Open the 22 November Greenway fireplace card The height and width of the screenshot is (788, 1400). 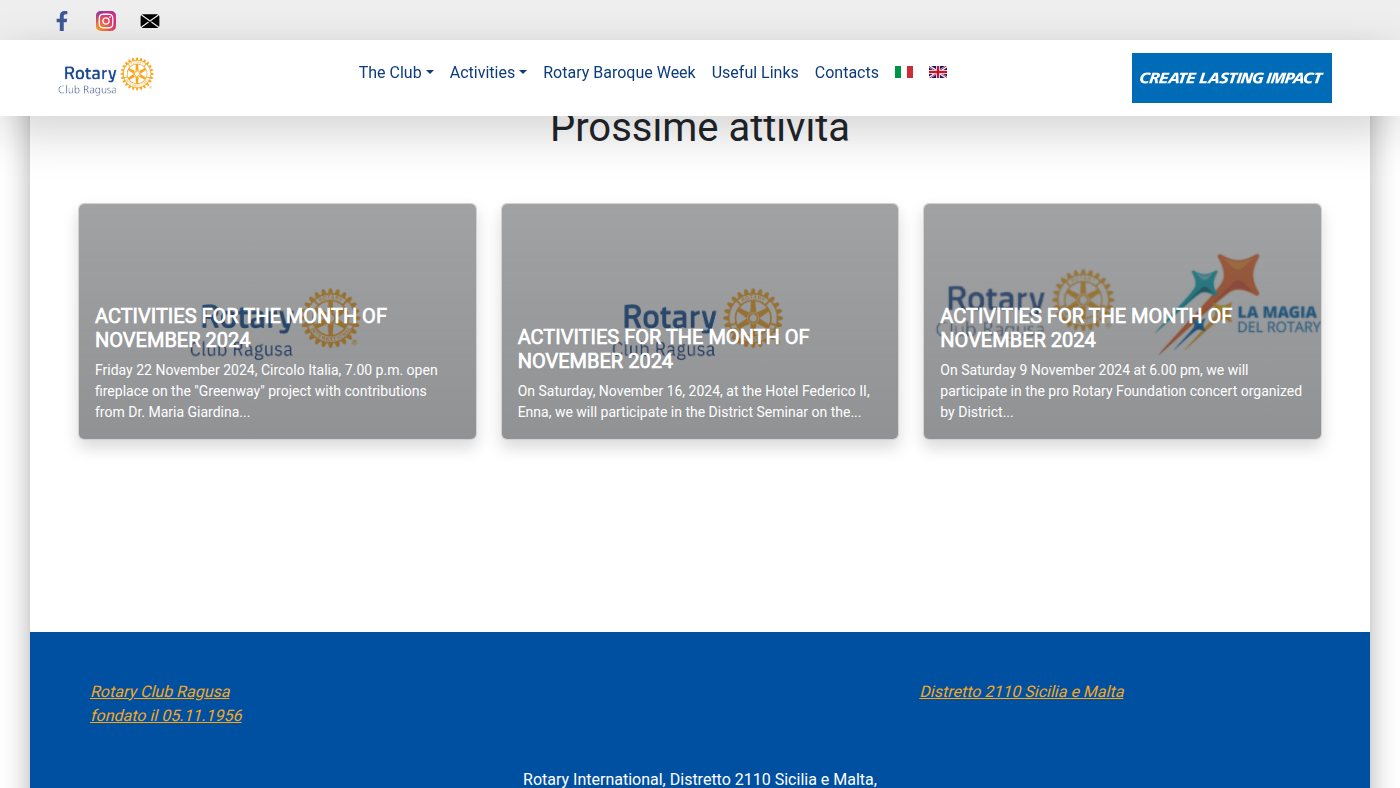click(277, 321)
